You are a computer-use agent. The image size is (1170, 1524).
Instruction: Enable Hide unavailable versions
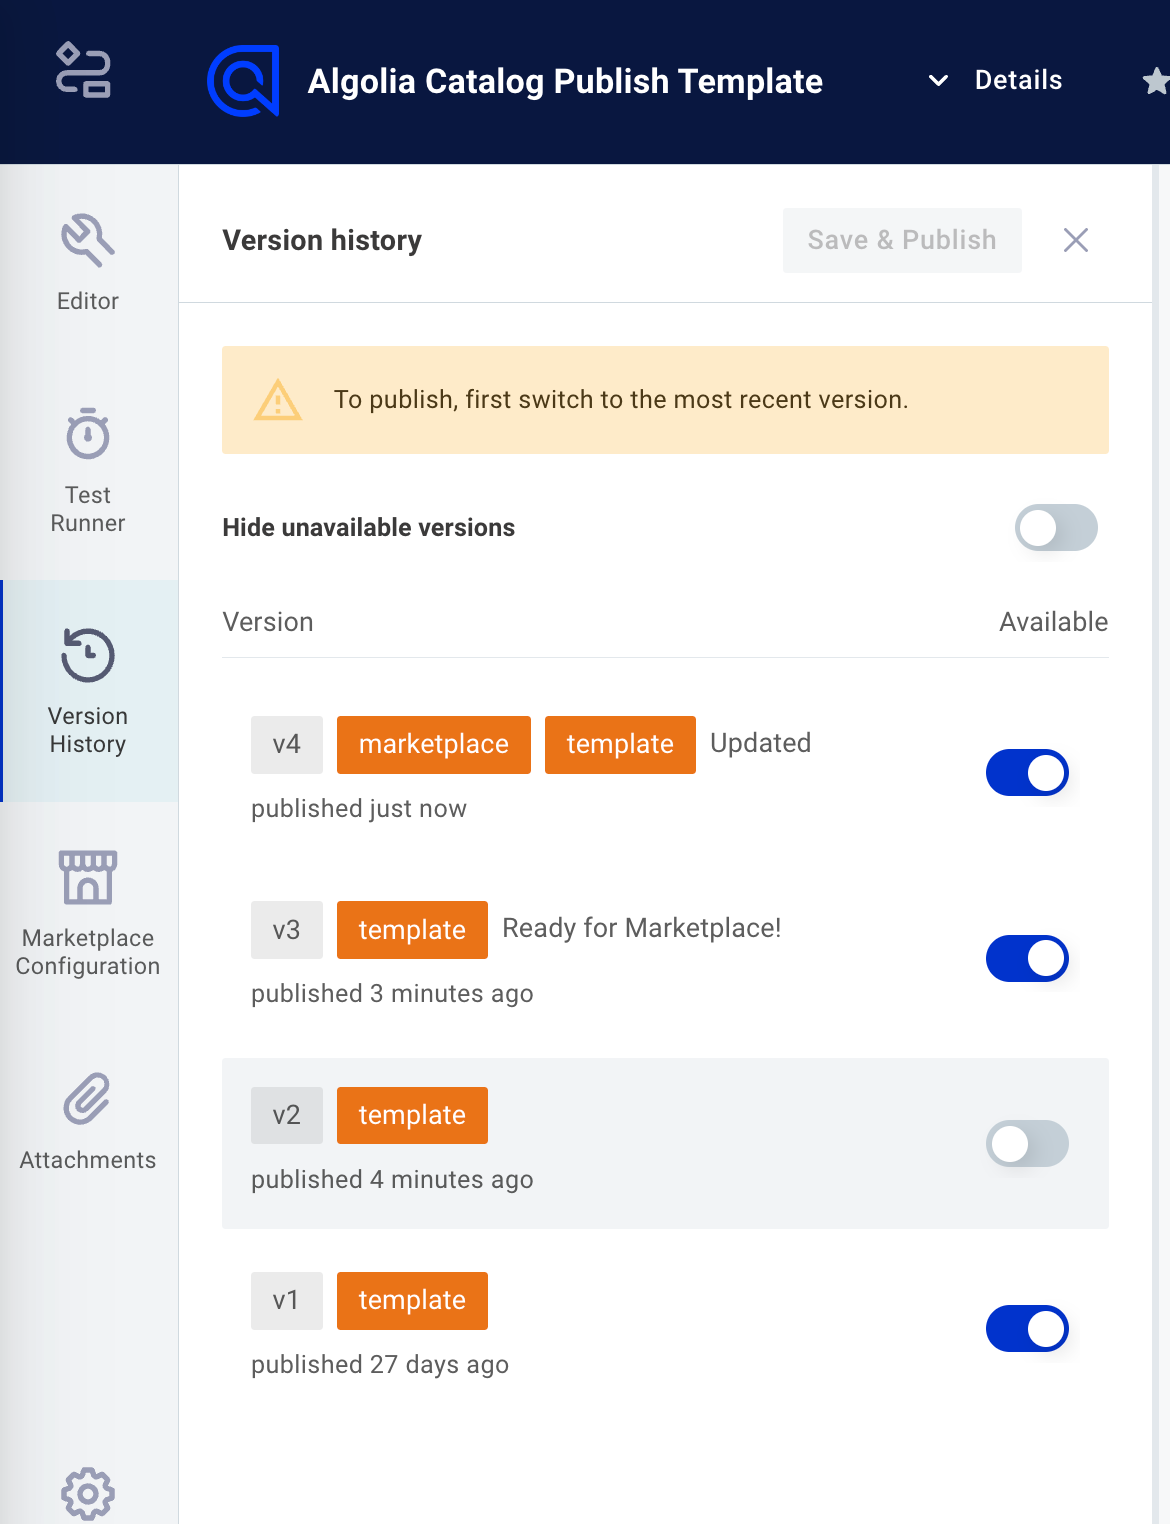coord(1055,528)
